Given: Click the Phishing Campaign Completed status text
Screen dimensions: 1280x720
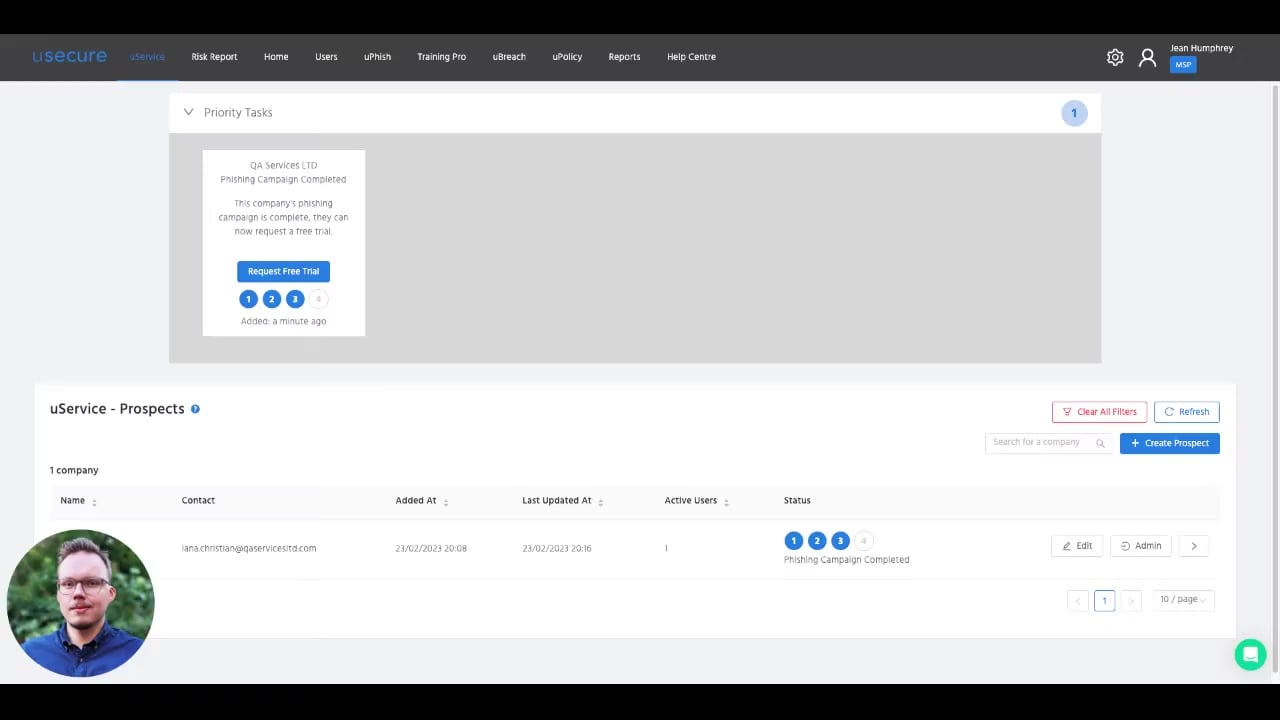Looking at the screenshot, I should tap(846, 560).
